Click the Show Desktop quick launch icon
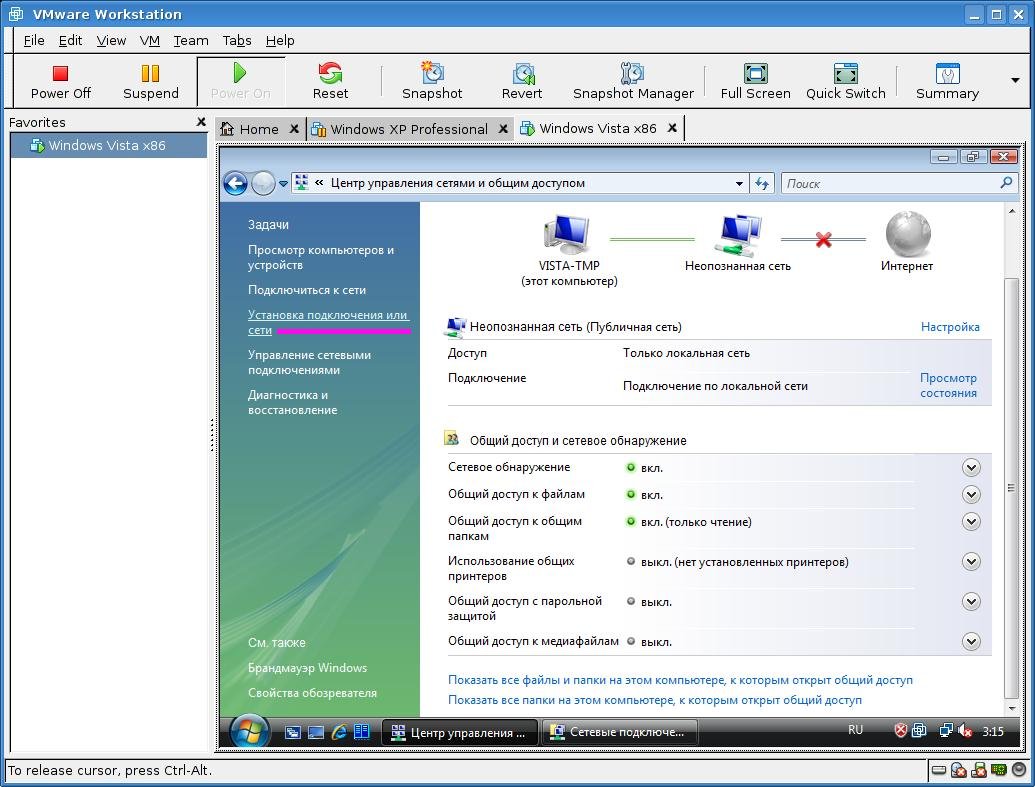This screenshot has width=1035, height=787. (x=316, y=732)
